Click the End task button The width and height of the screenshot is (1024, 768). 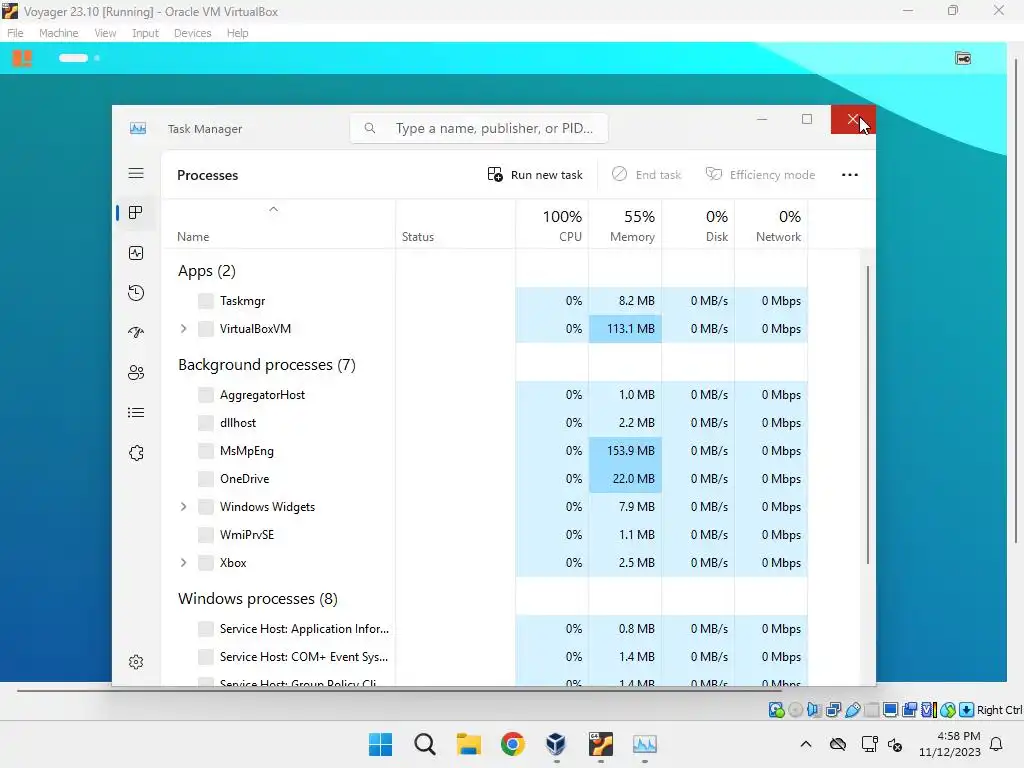pos(647,174)
